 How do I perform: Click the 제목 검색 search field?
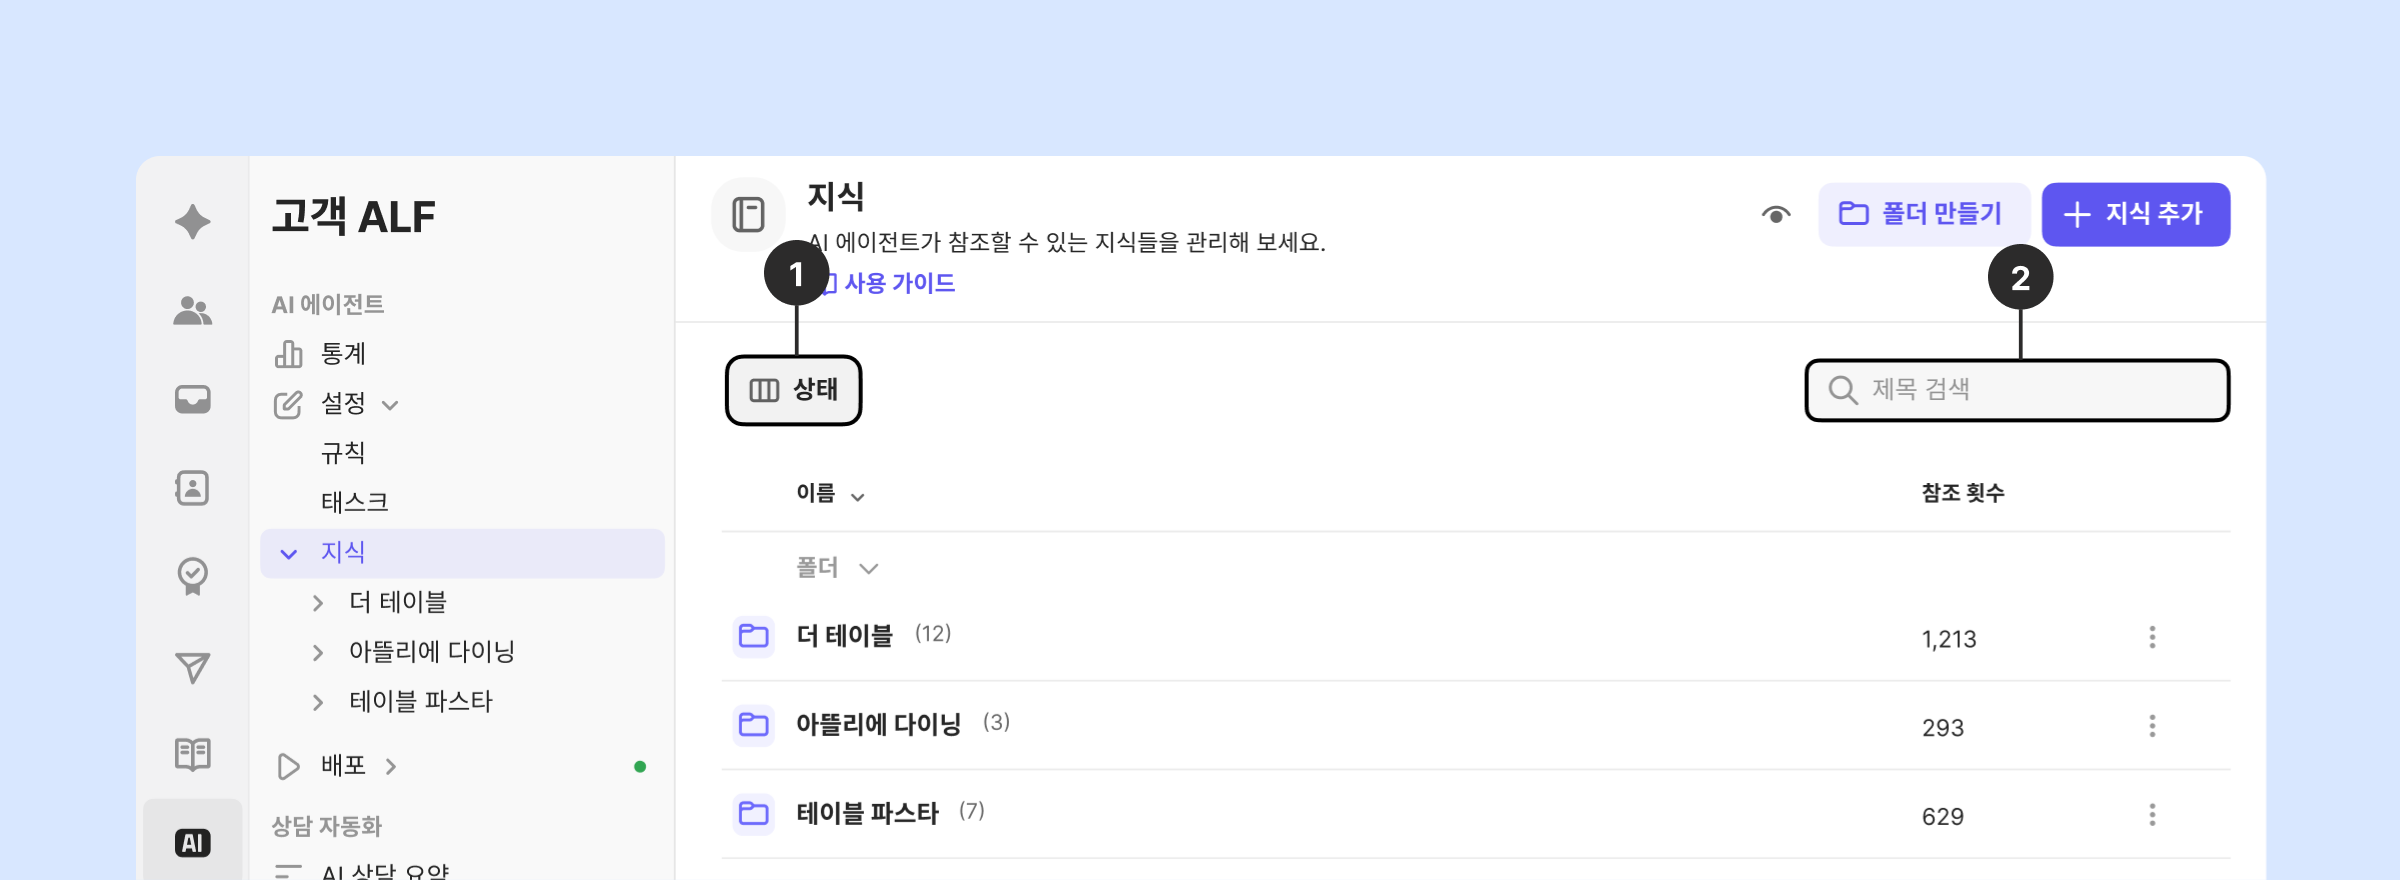(x=2030, y=390)
